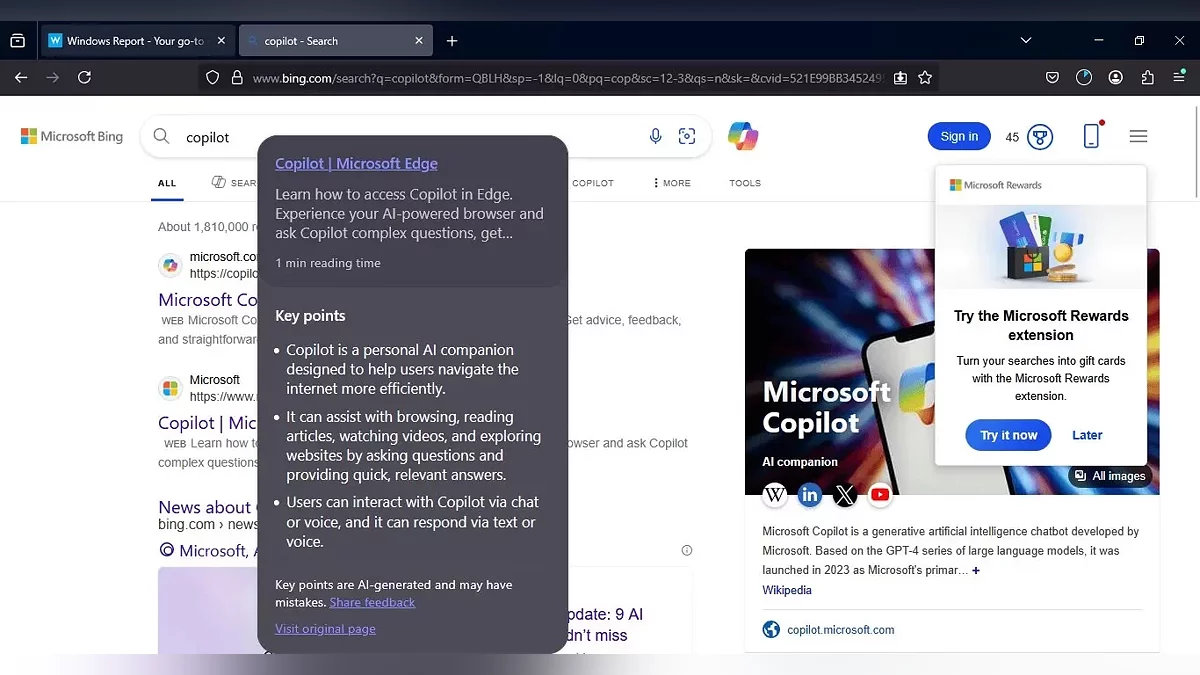Dismiss Rewards prompt with Later
The width and height of the screenshot is (1200, 675).
click(1087, 435)
